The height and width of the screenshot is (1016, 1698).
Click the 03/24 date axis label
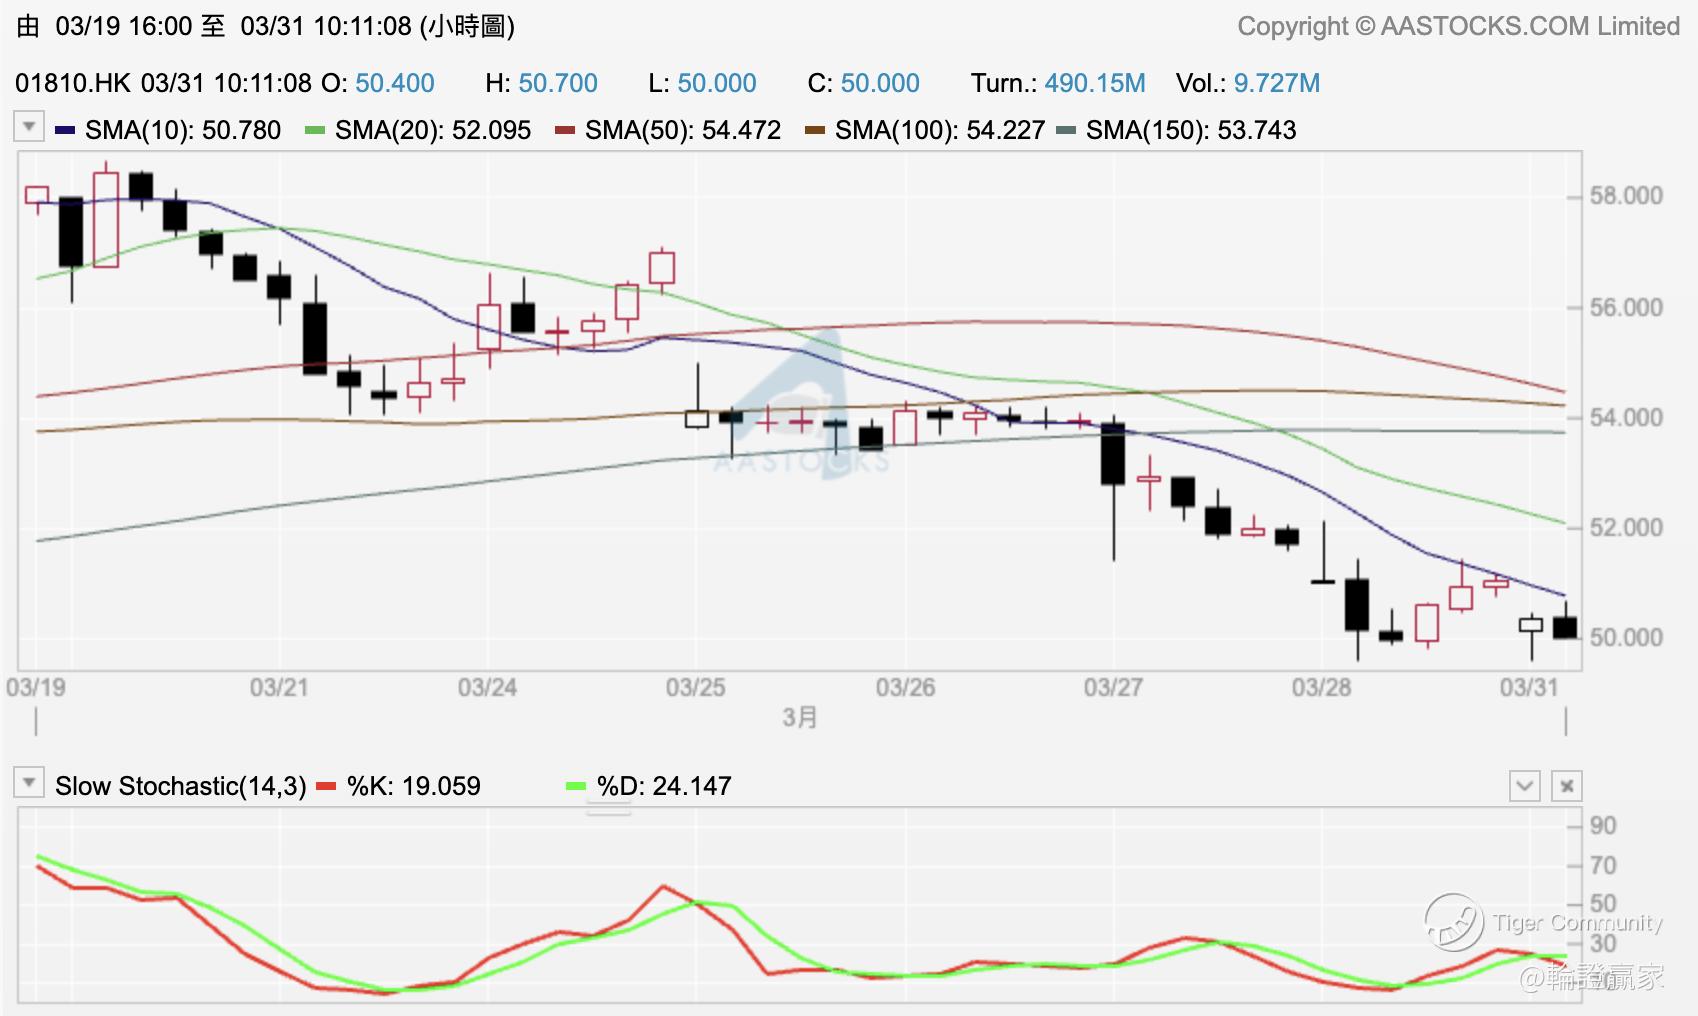[487, 688]
